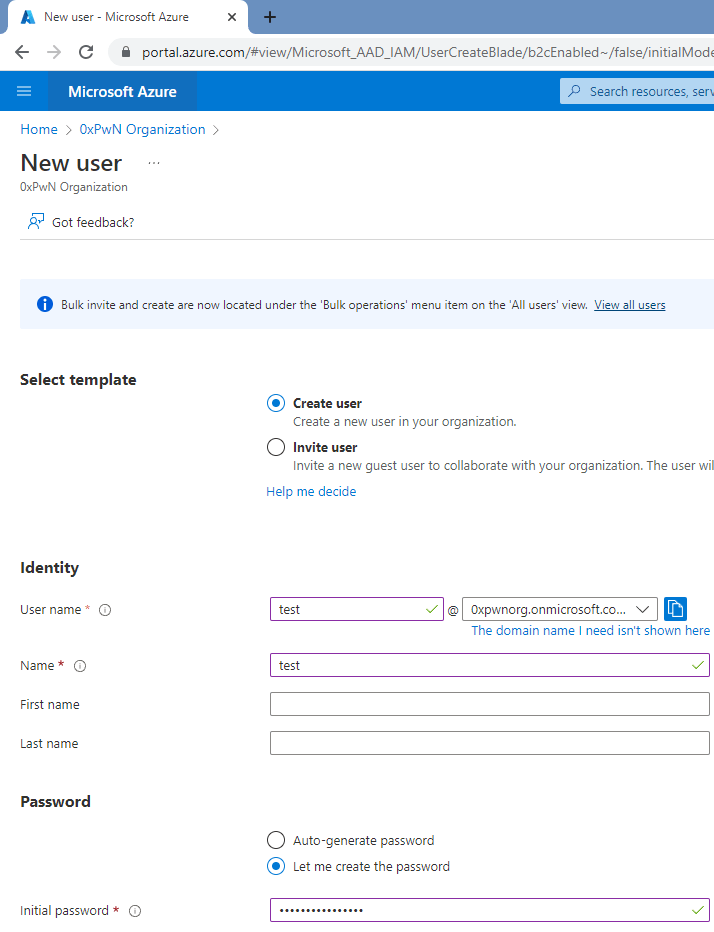The image size is (714, 932).
Task: Click the copy user name icon
Action: [675, 609]
